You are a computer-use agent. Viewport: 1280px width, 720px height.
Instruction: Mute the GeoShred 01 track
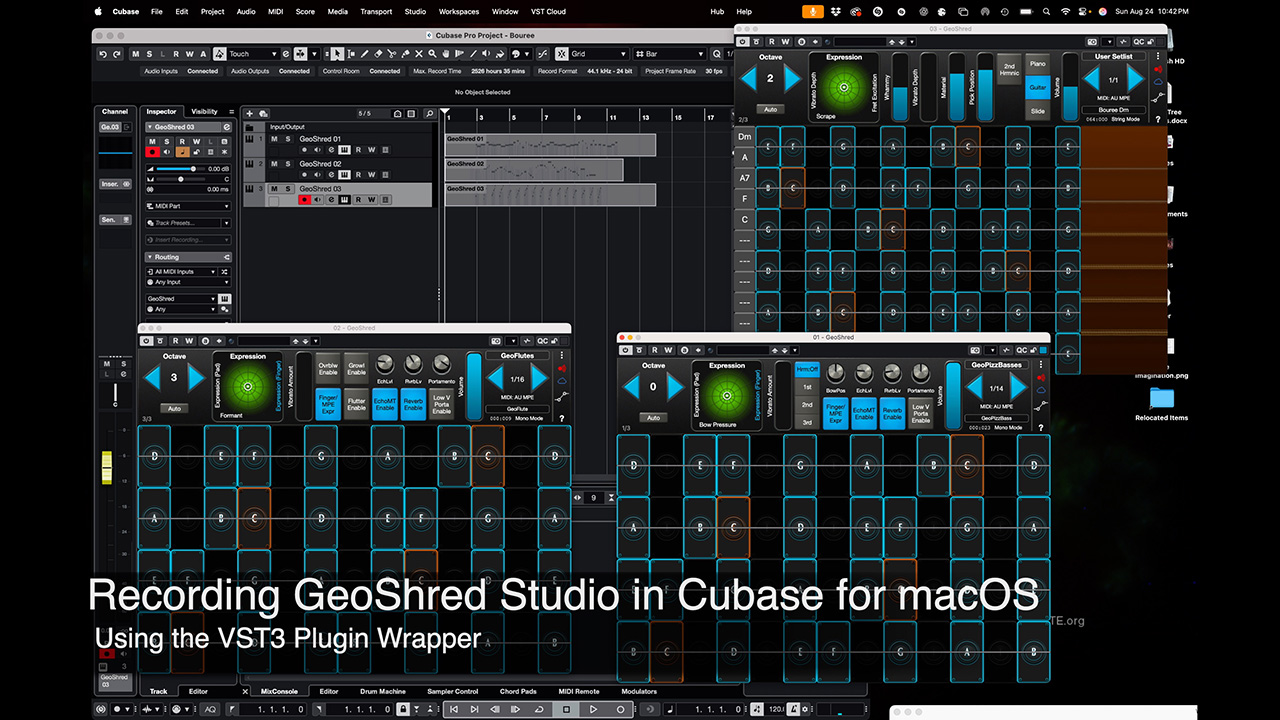(274, 139)
